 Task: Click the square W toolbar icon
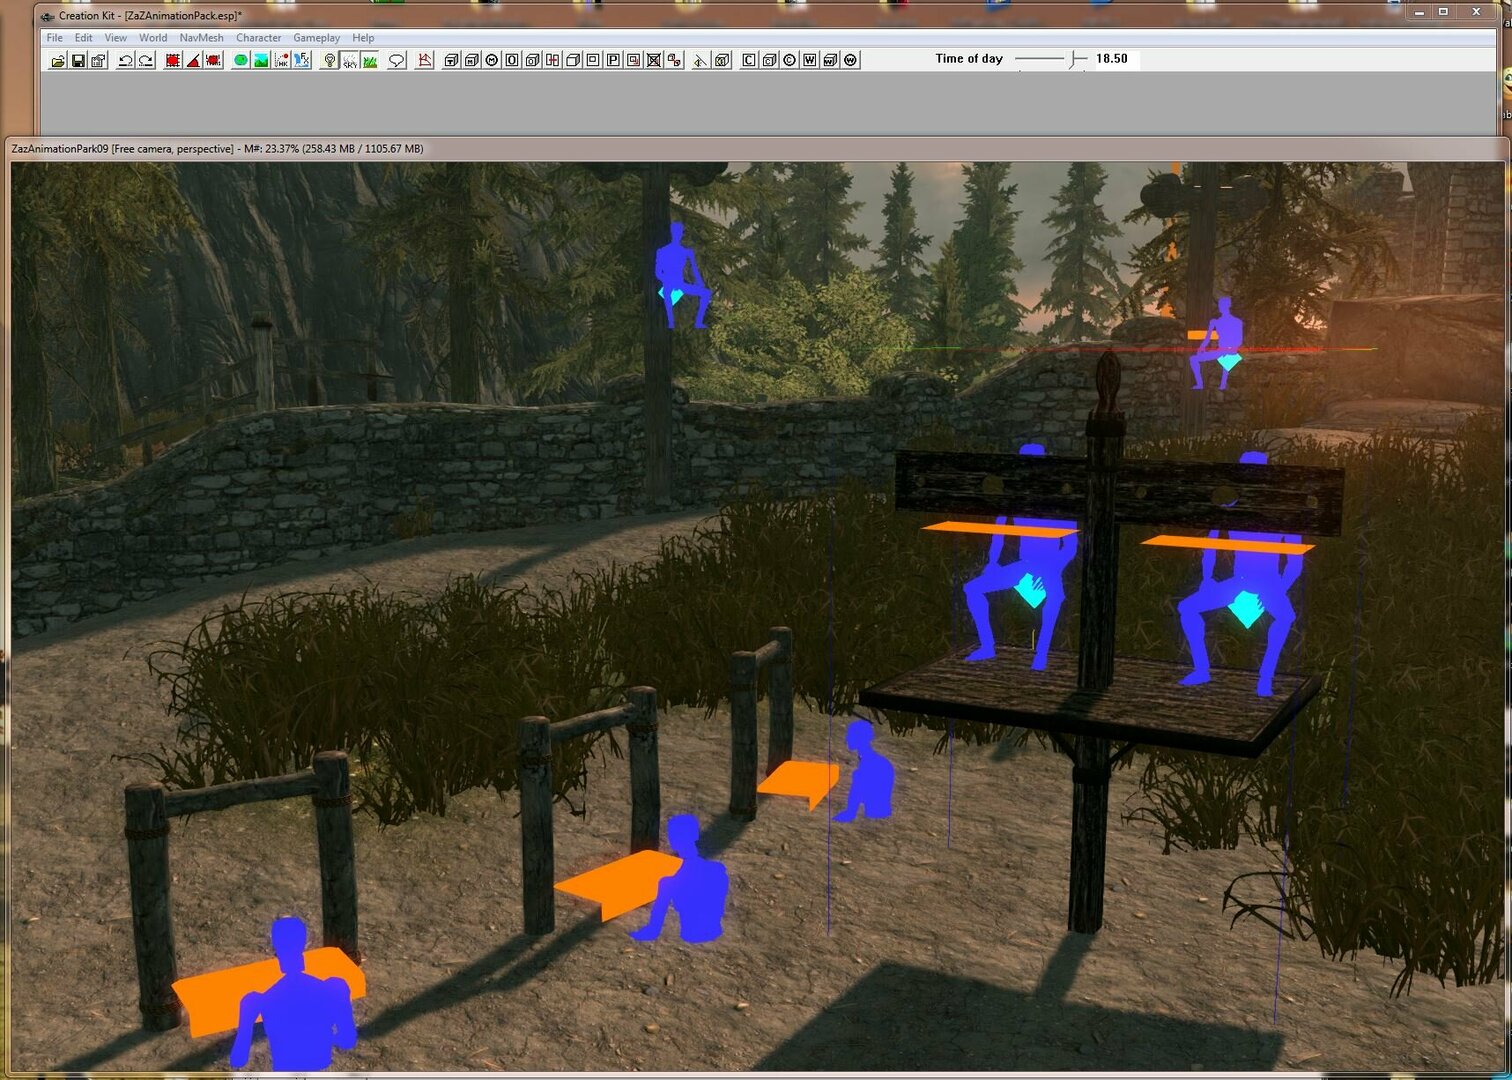[x=810, y=60]
